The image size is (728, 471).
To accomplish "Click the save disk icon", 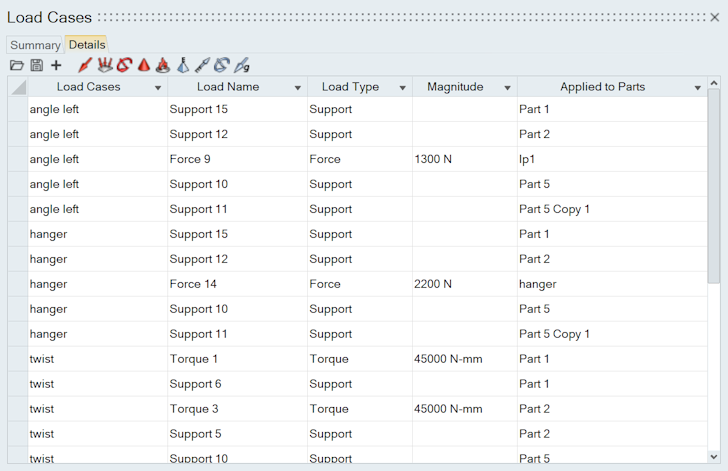I will click(36, 65).
